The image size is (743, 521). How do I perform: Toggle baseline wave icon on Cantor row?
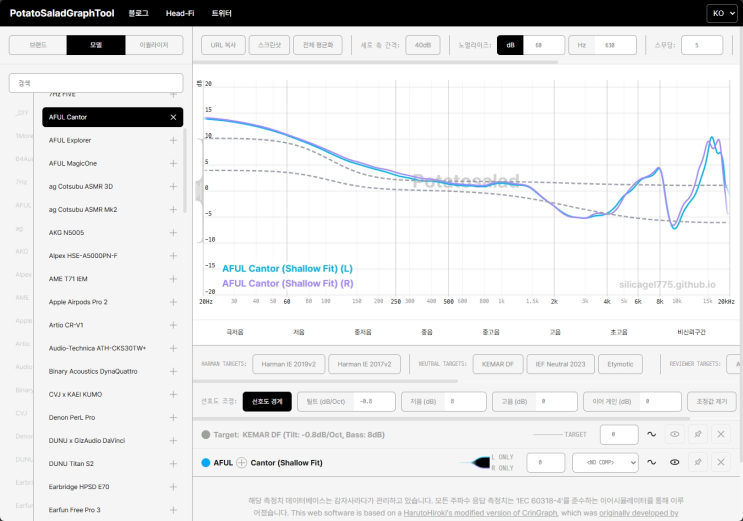tap(652, 462)
